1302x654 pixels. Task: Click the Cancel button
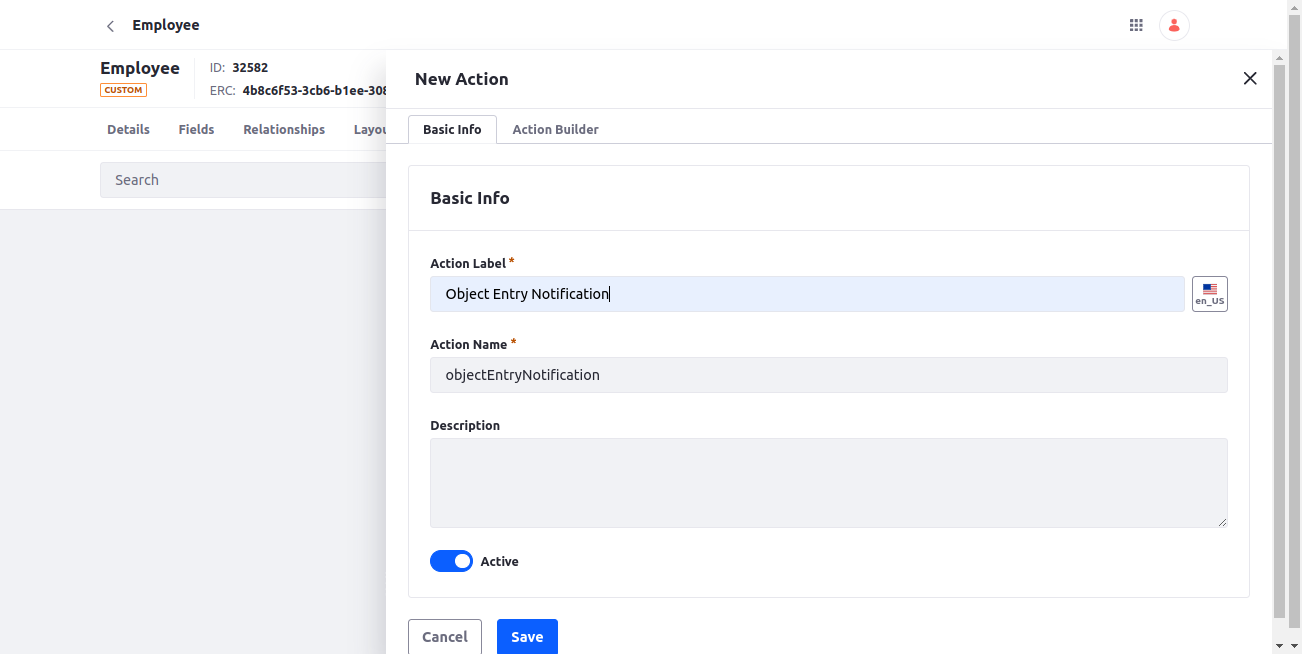click(445, 637)
